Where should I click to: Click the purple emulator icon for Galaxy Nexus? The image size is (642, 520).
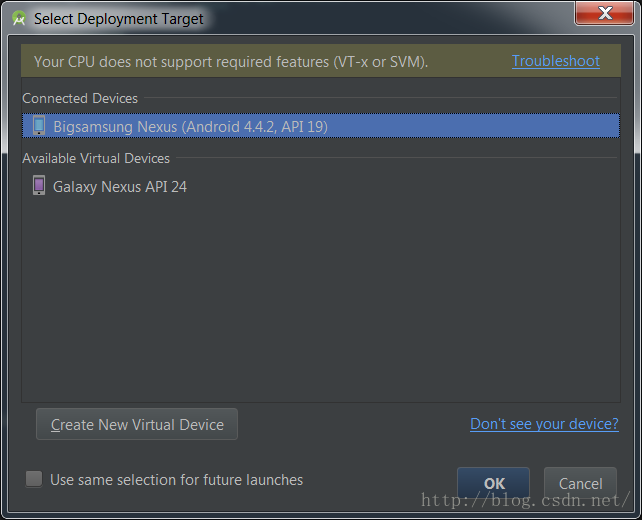click(39, 185)
